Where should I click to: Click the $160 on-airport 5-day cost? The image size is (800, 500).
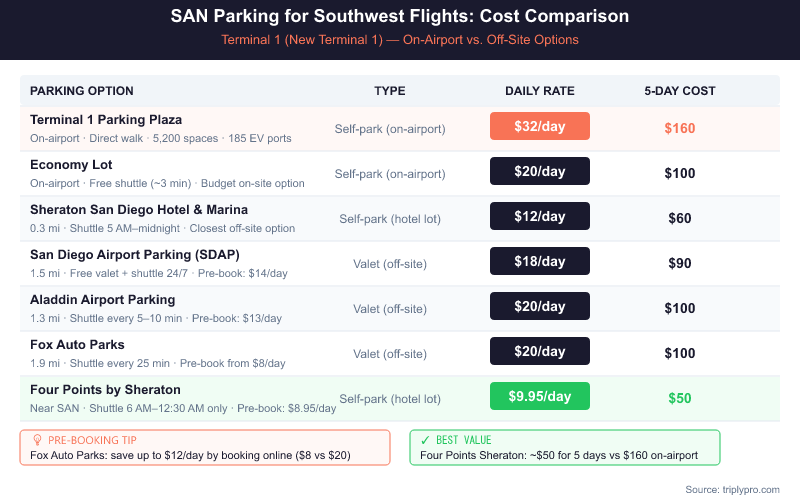coord(680,128)
